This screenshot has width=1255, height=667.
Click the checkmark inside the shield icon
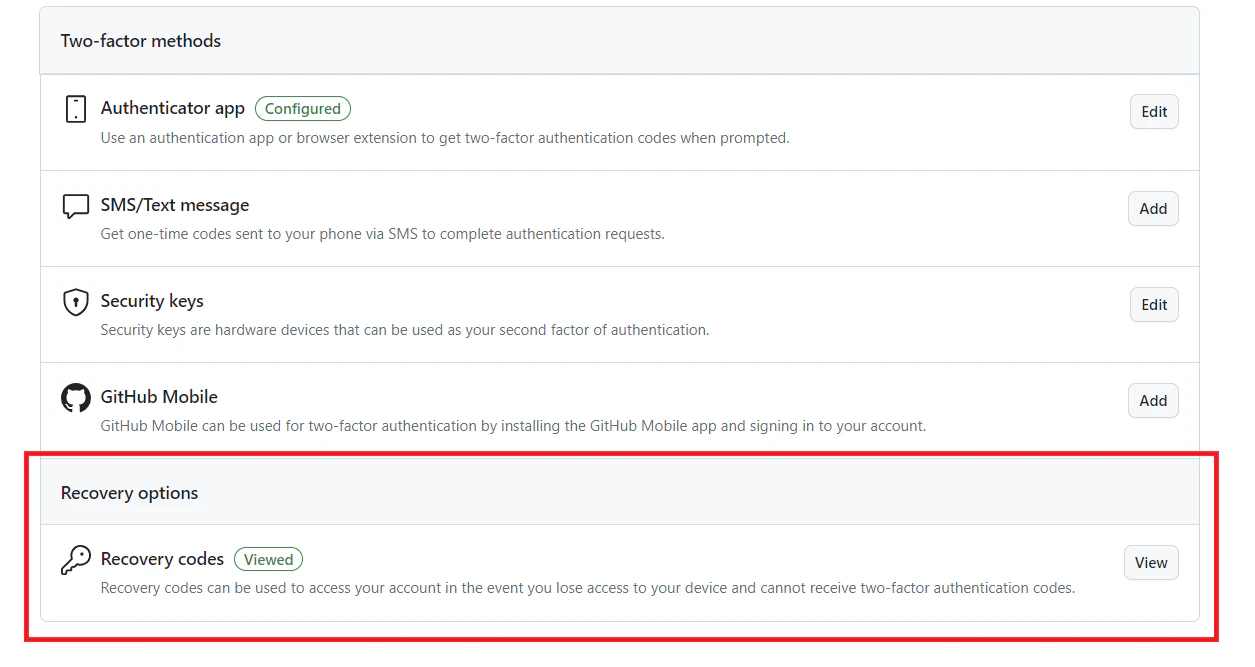[x=75, y=300]
